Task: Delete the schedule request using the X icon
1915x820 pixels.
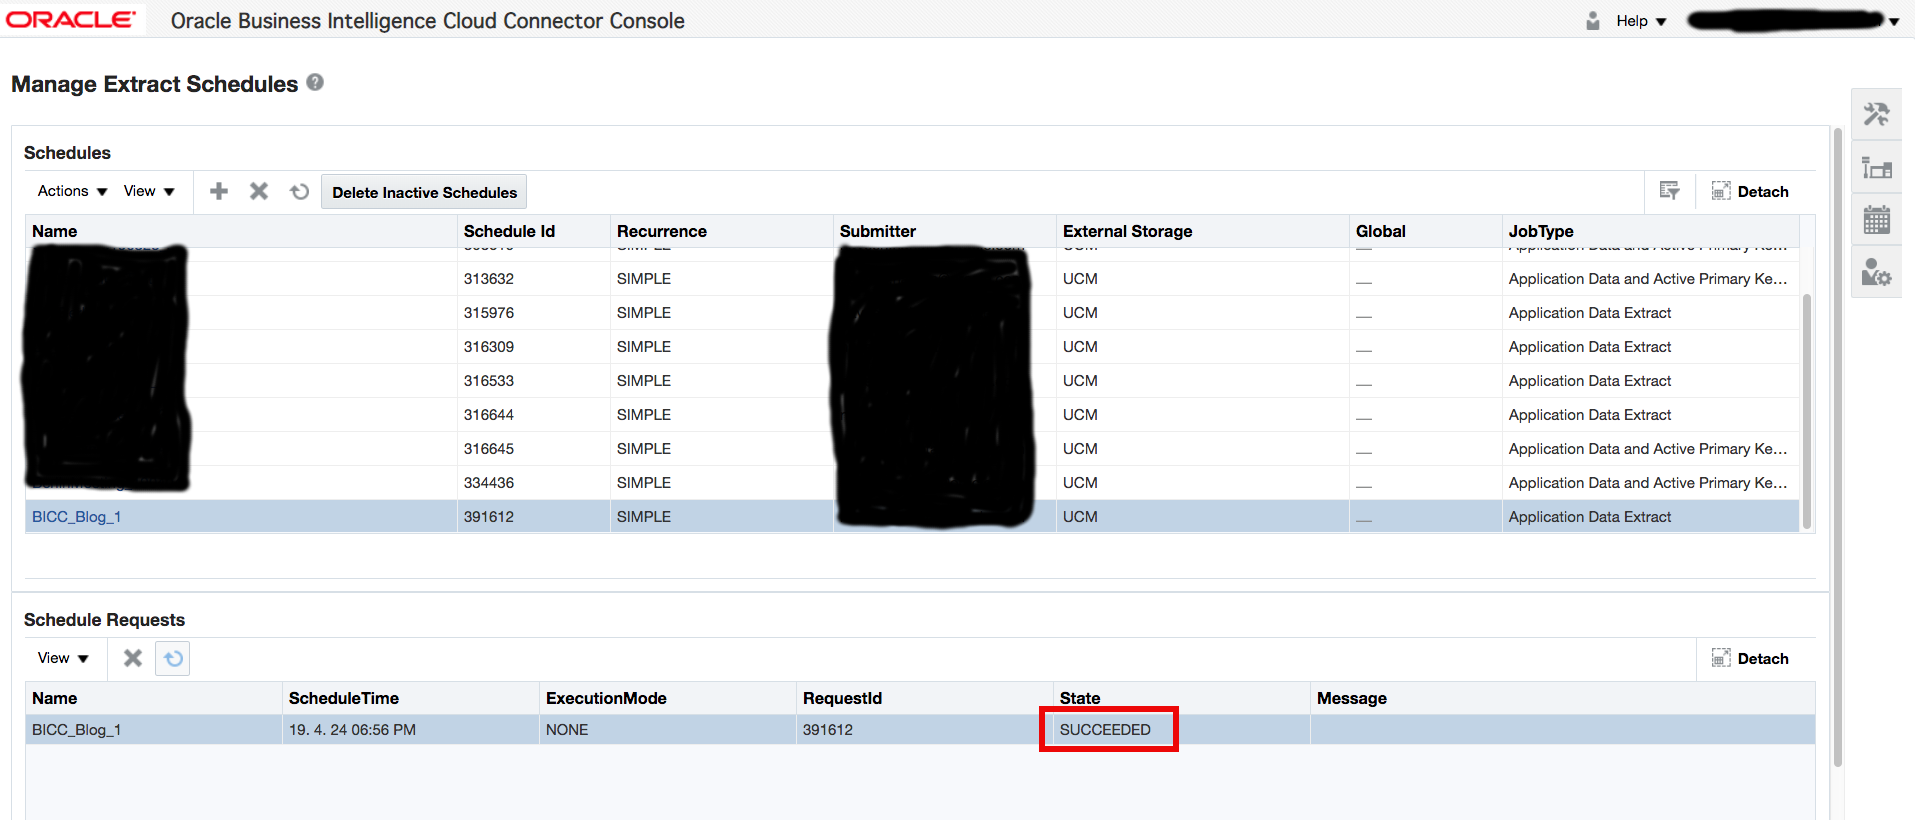Action: [133, 658]
